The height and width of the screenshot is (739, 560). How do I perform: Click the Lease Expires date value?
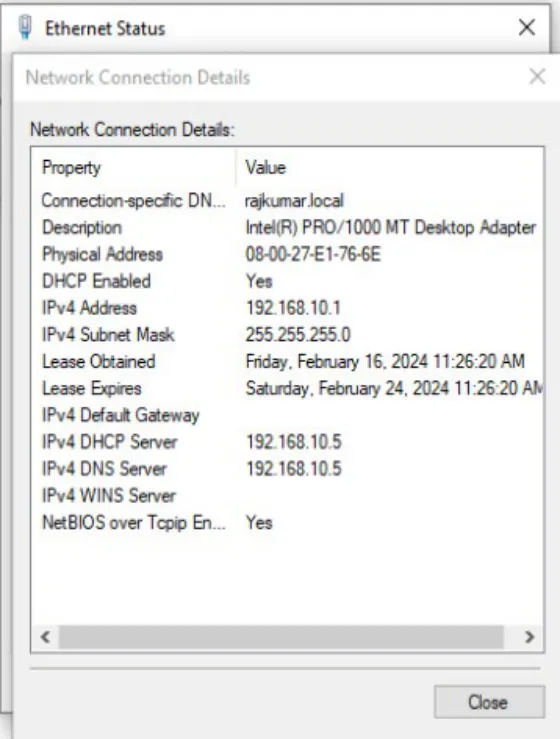pos(394,389)
